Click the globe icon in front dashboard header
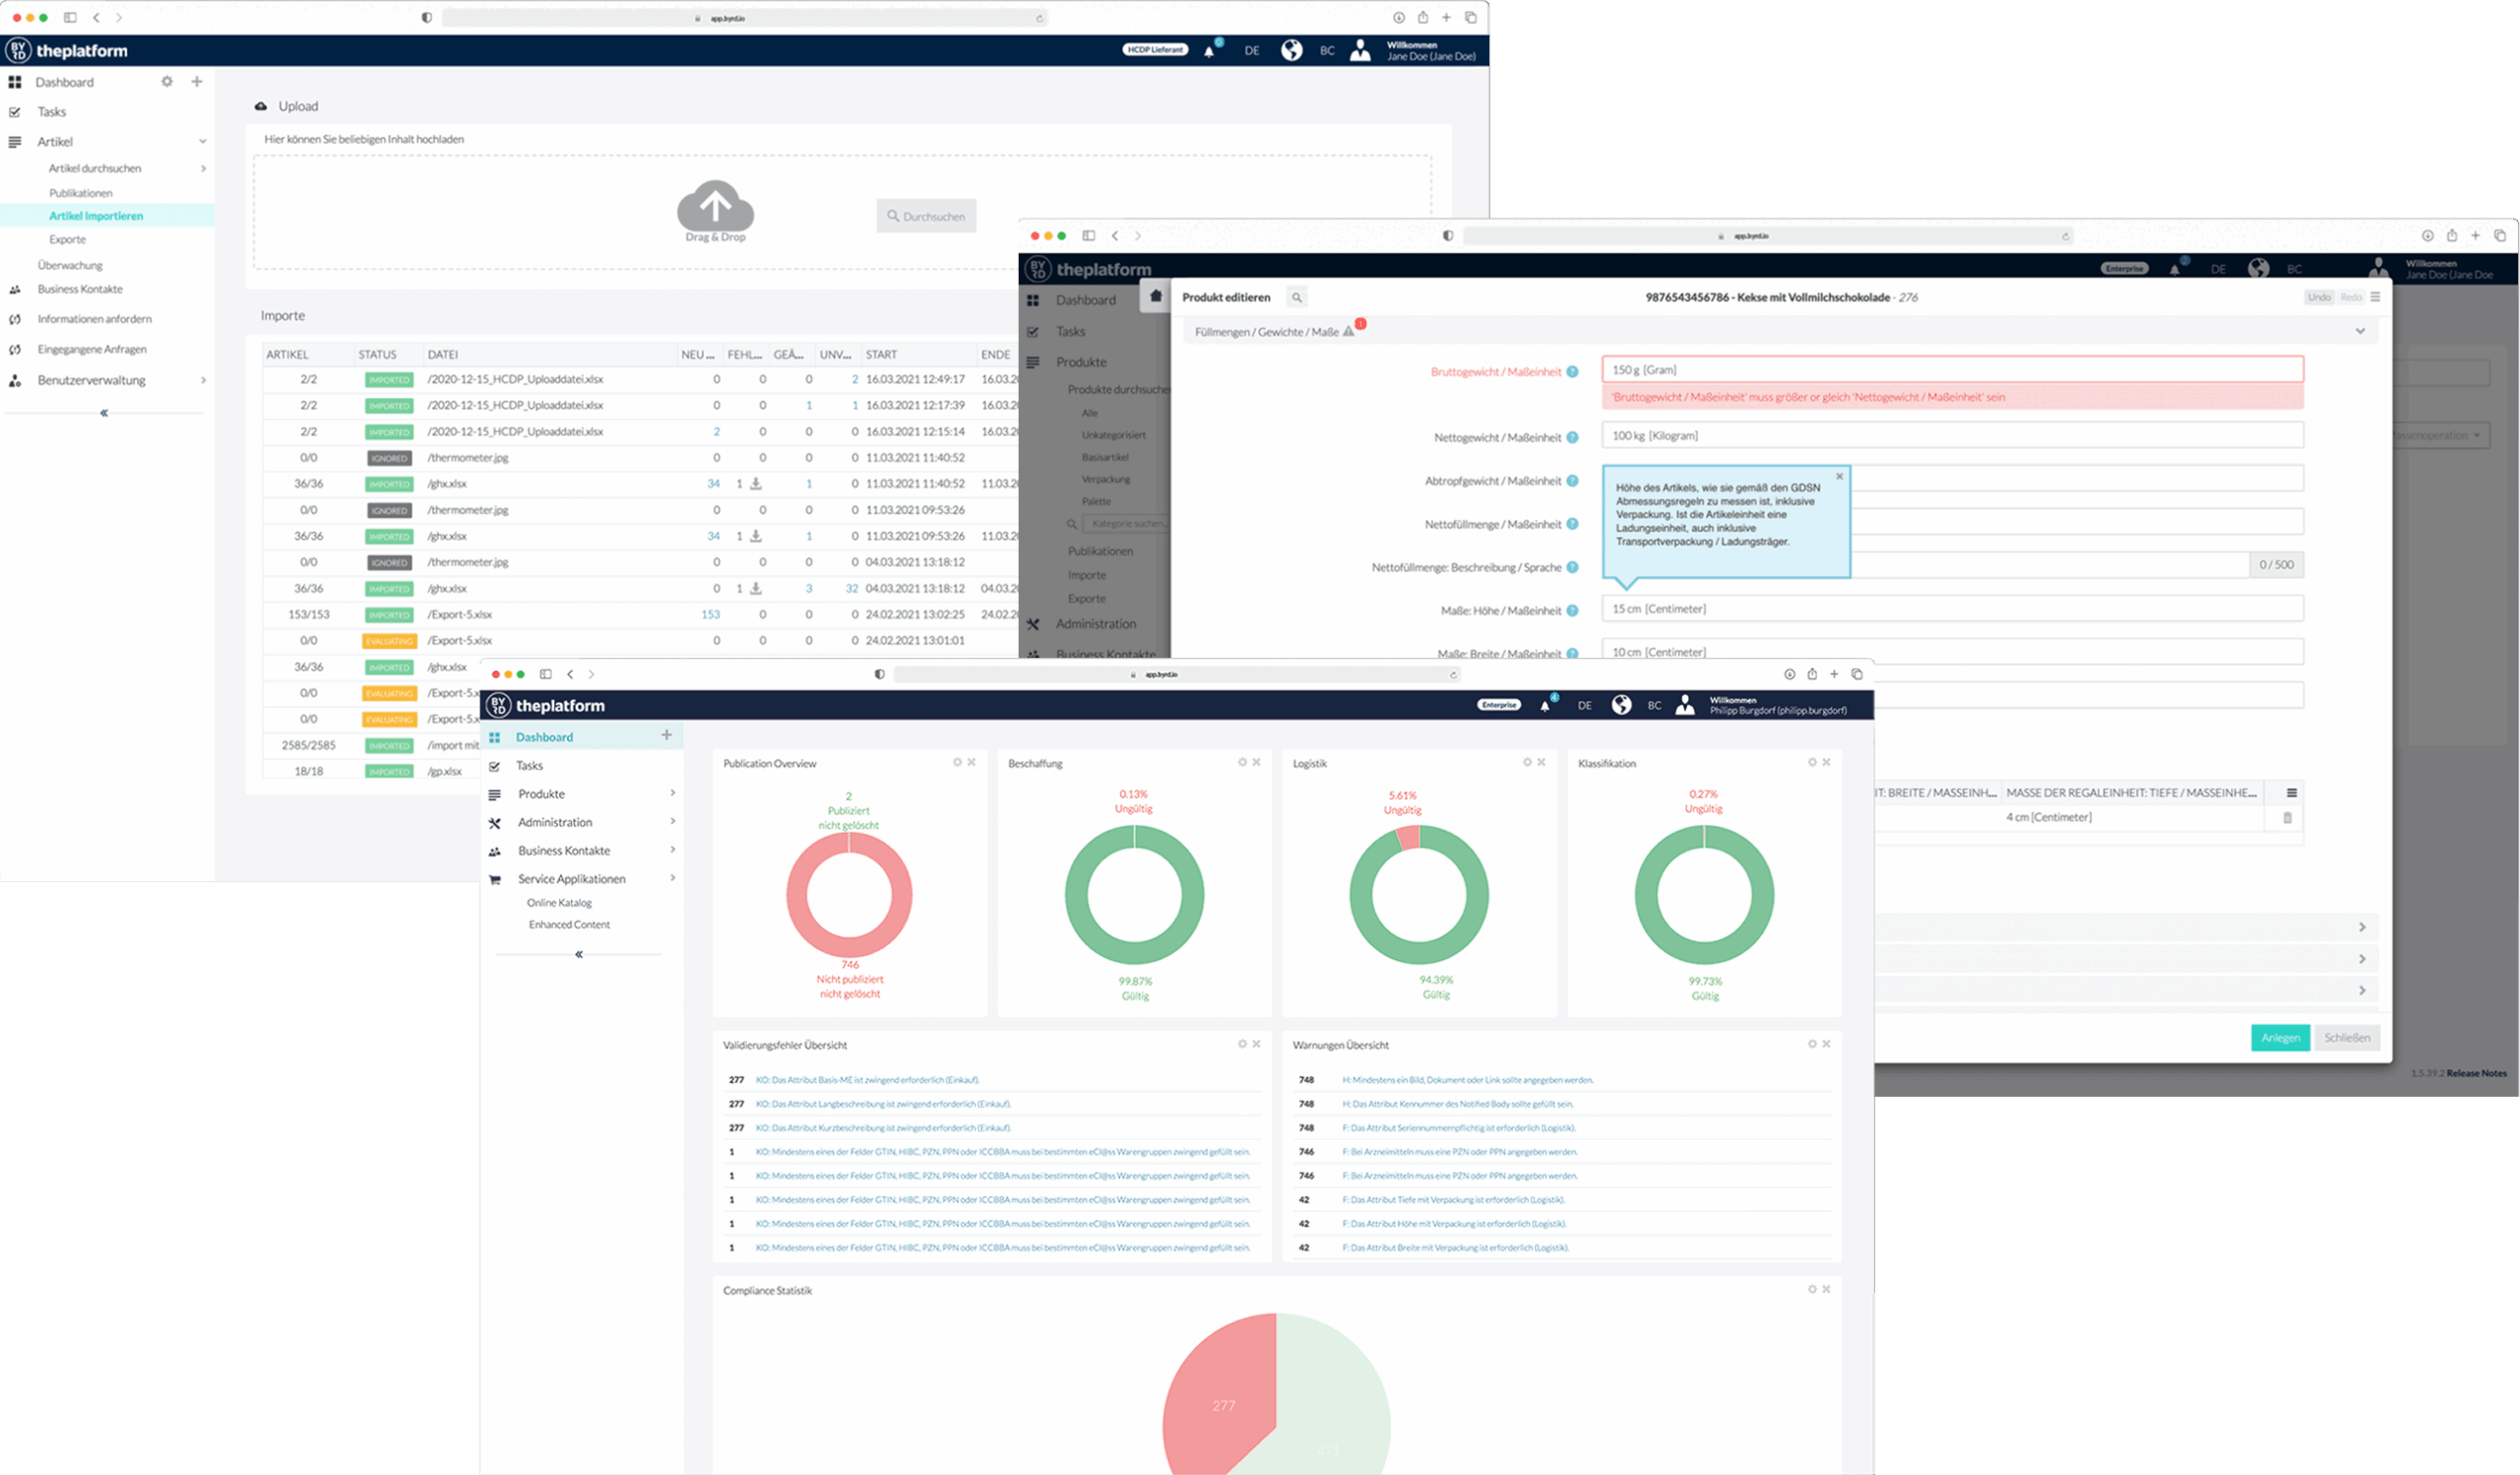Image resolution: width=2520 pixels, height=1475 pixels. click(1621, 705)
